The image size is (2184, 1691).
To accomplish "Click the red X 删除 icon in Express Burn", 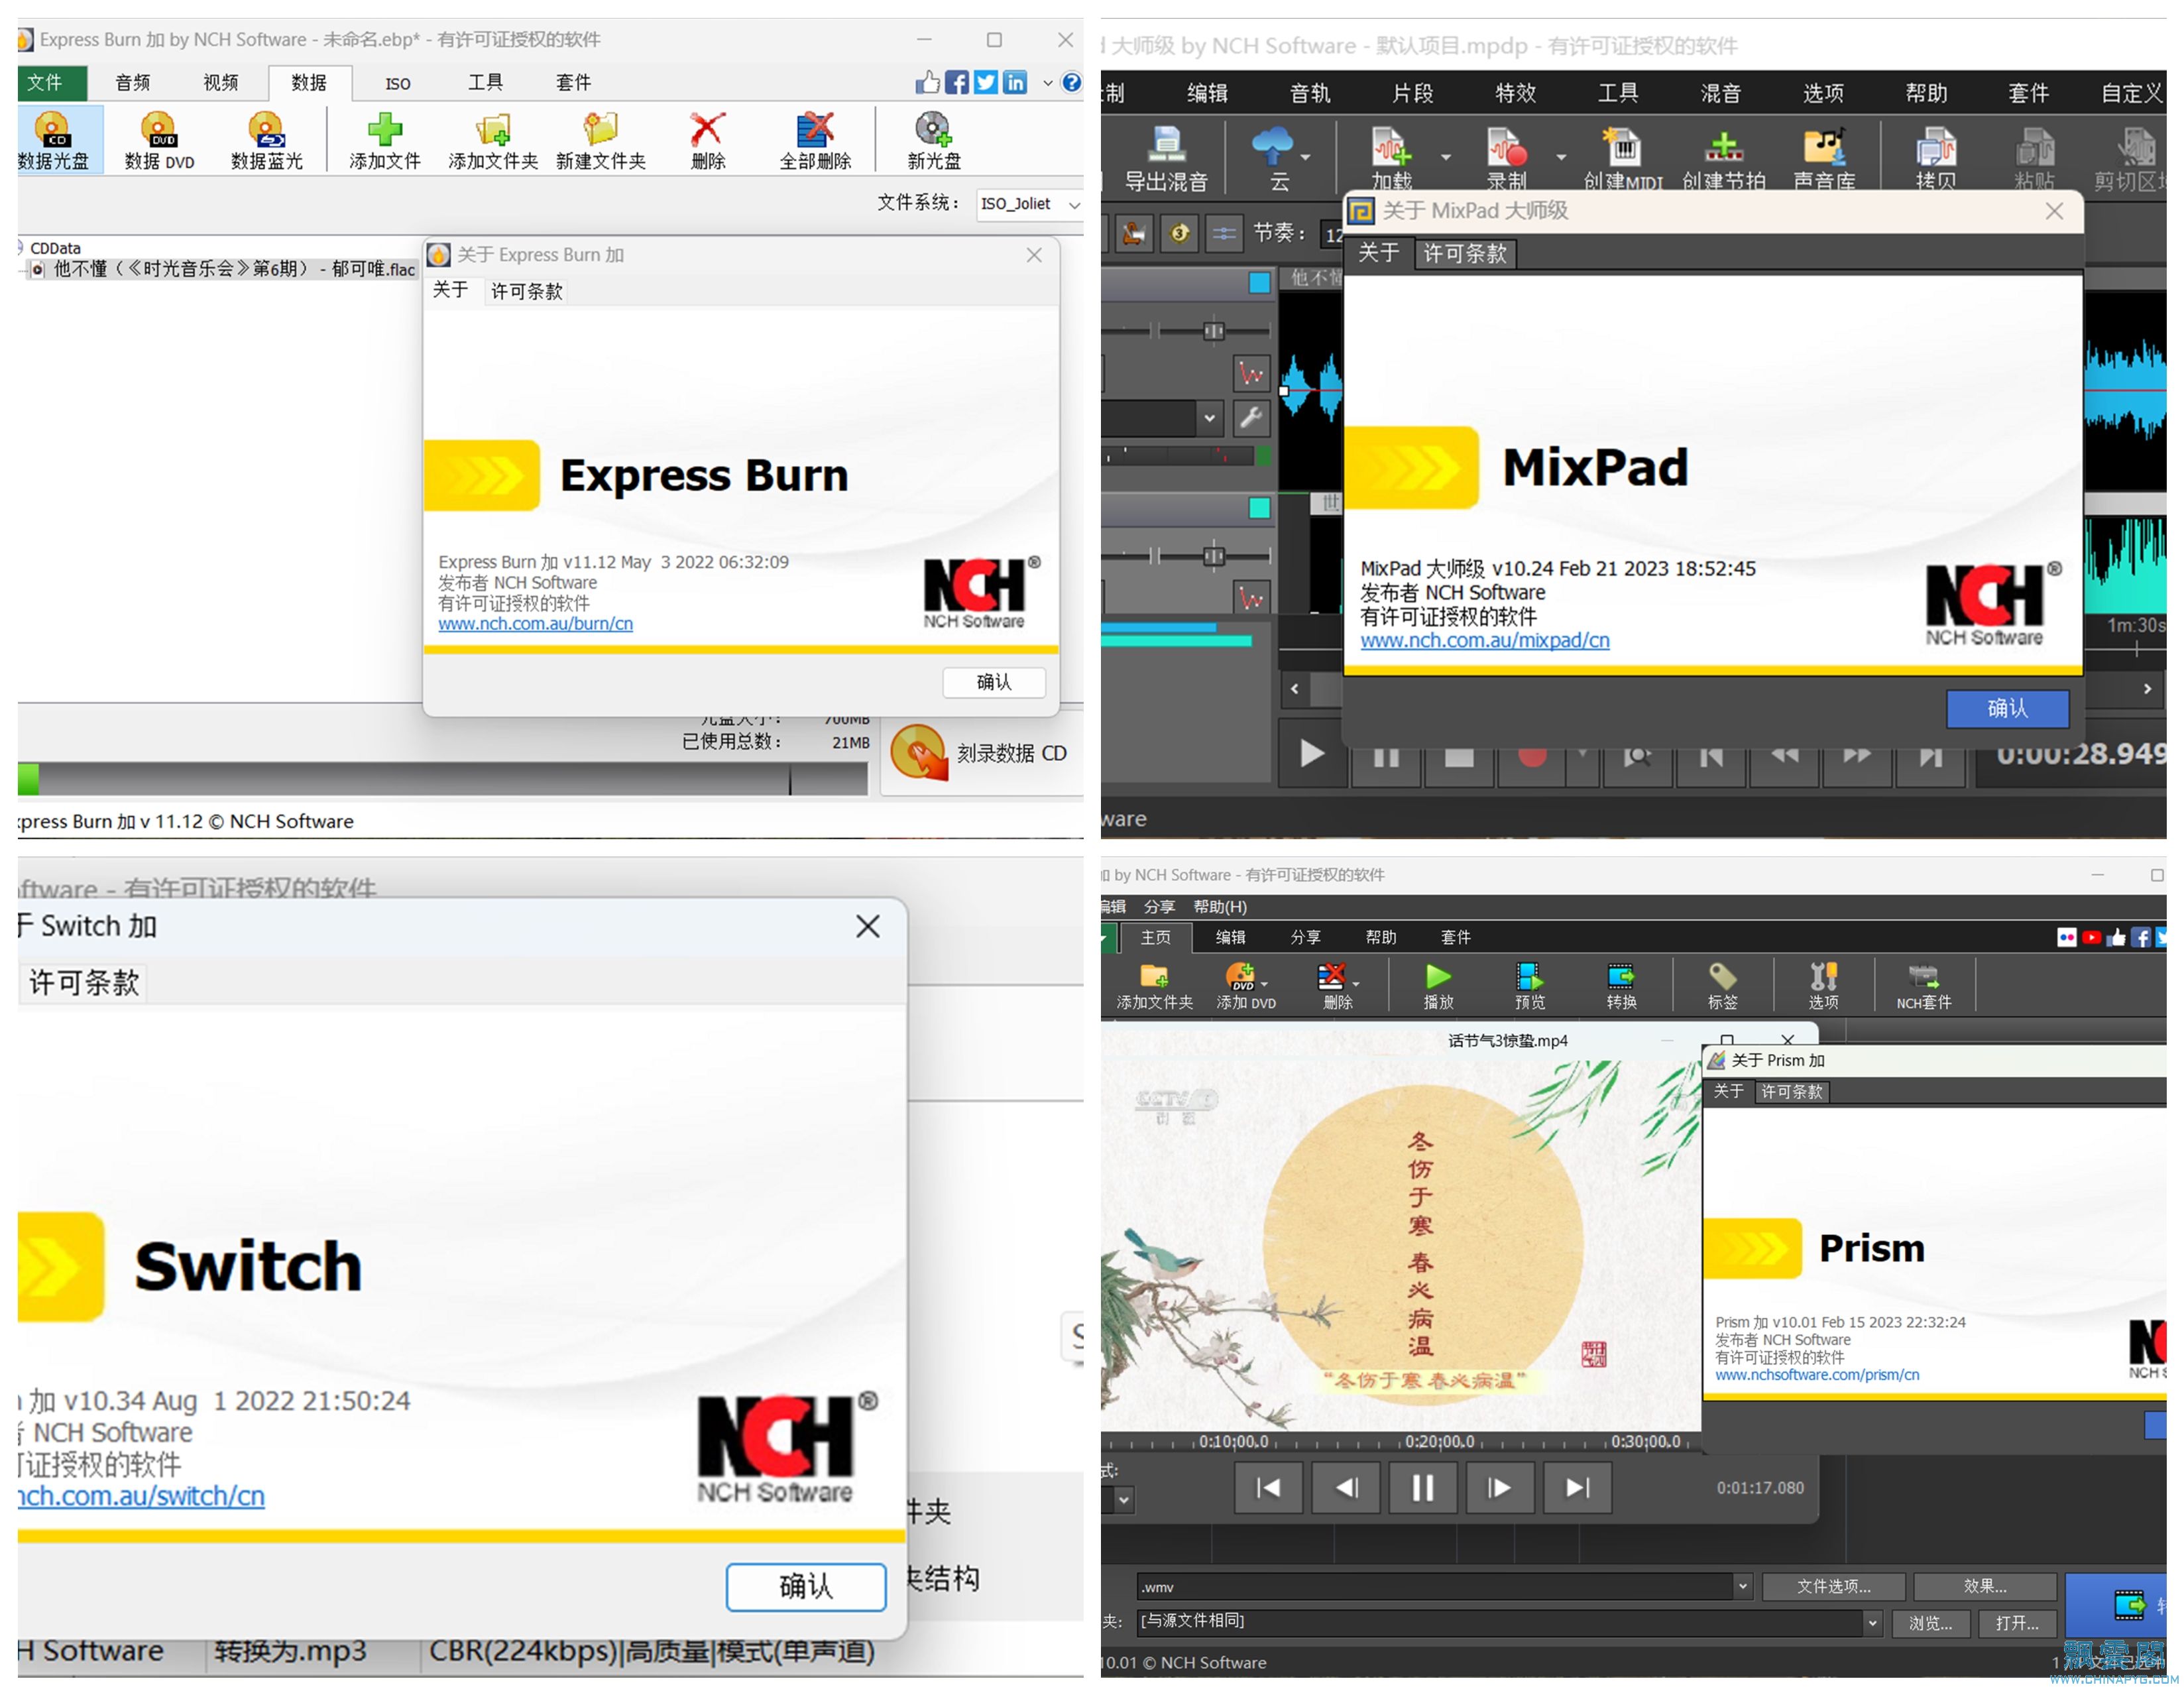I will pyautogui.click(x=708, y=141).
